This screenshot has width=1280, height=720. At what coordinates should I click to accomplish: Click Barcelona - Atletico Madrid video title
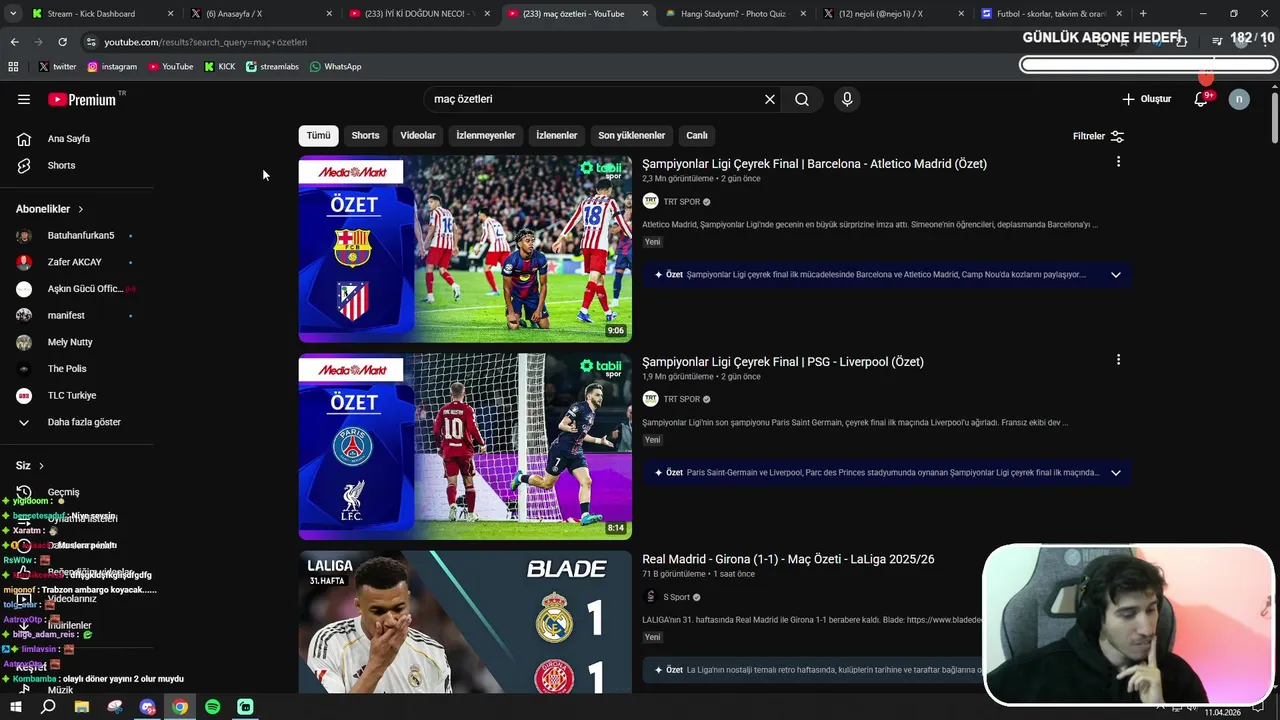pyautogui.click(x=814, y=164)
